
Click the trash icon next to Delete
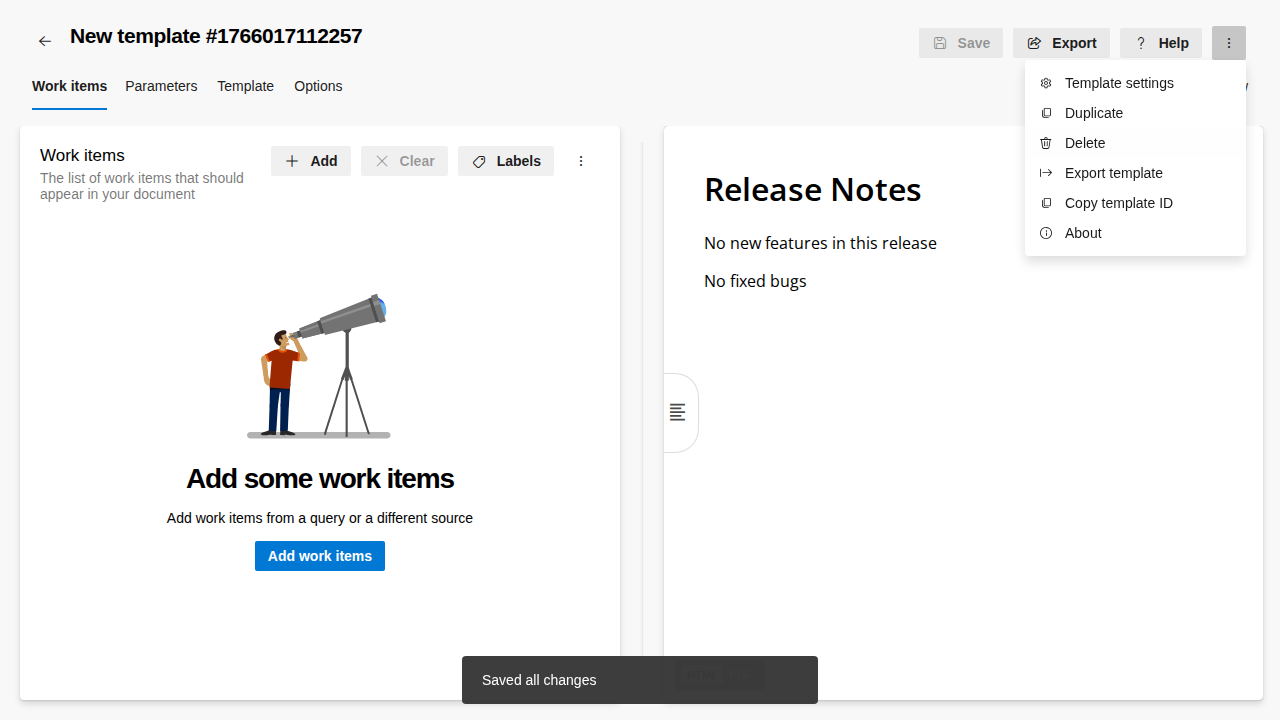(x=1046, y=143)
